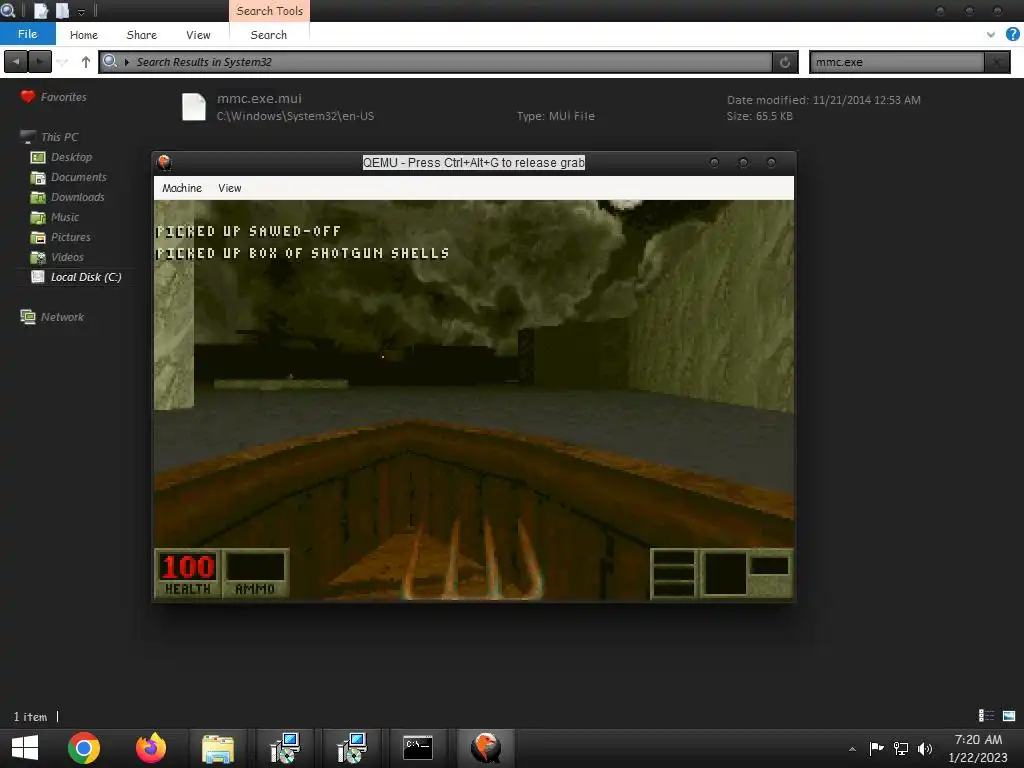Select the Search ribbon tab

pyautogui.click(x=268, y=35)
